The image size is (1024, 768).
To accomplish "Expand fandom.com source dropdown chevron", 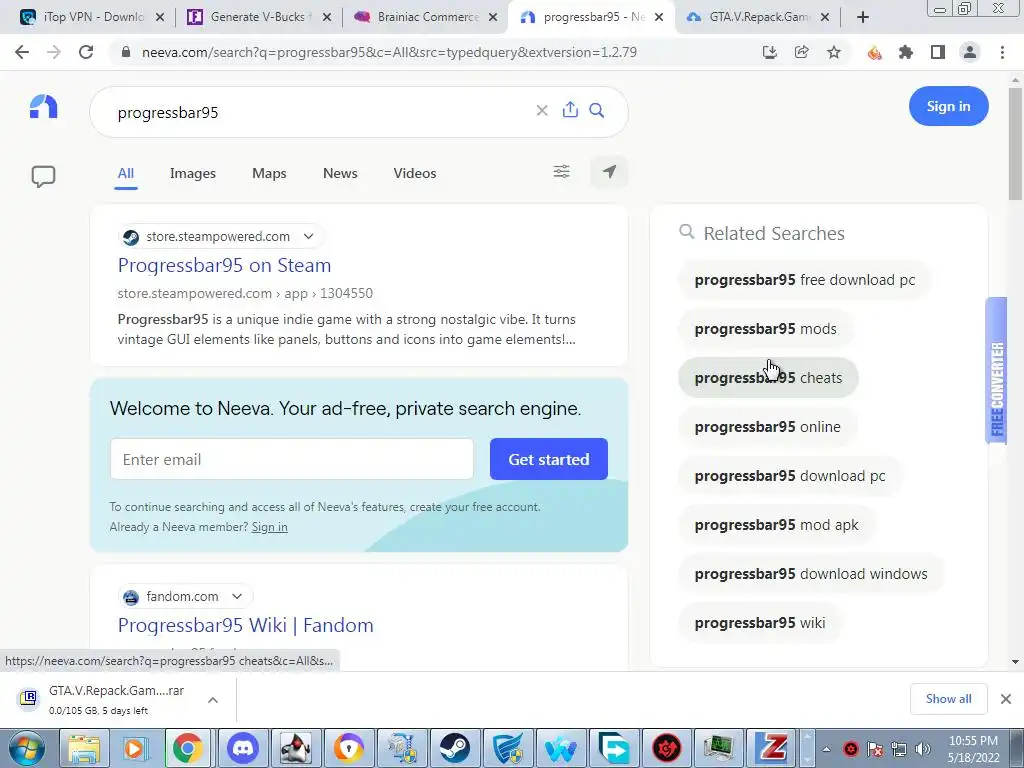I will [237, 596].
